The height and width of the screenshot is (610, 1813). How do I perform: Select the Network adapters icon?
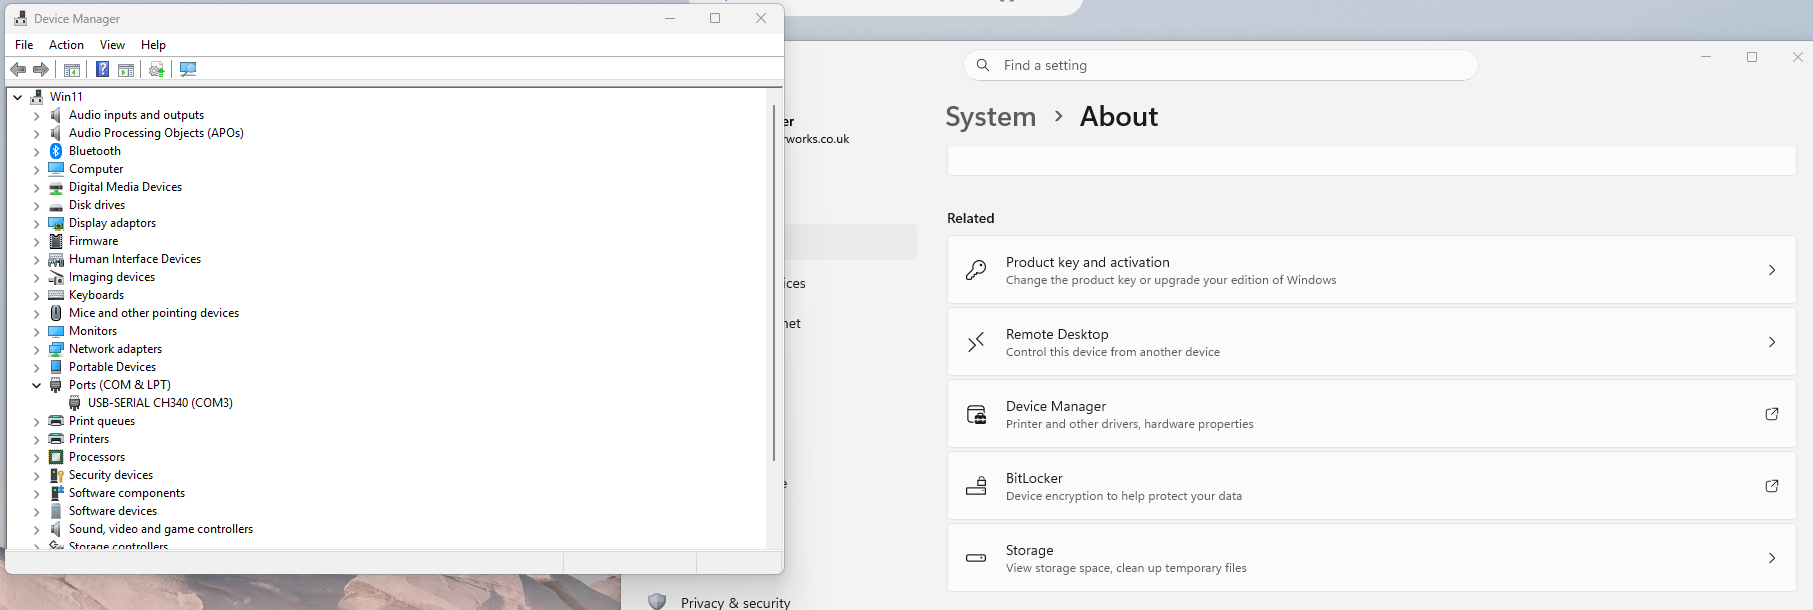56,349
